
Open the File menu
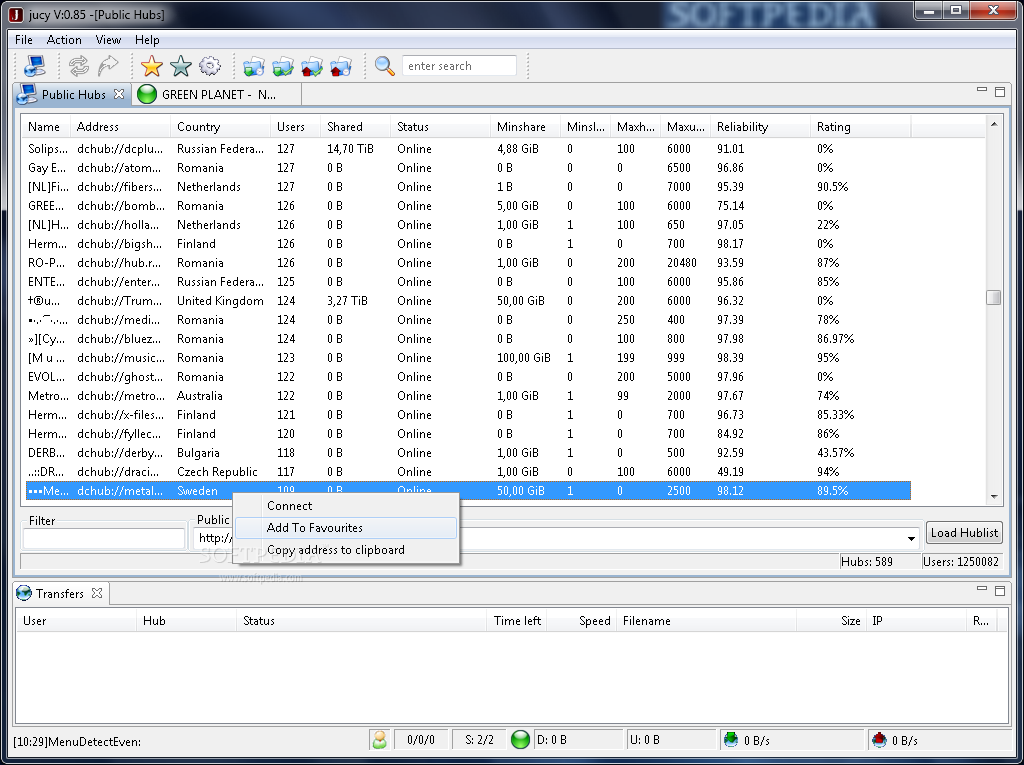pos(24,40)
